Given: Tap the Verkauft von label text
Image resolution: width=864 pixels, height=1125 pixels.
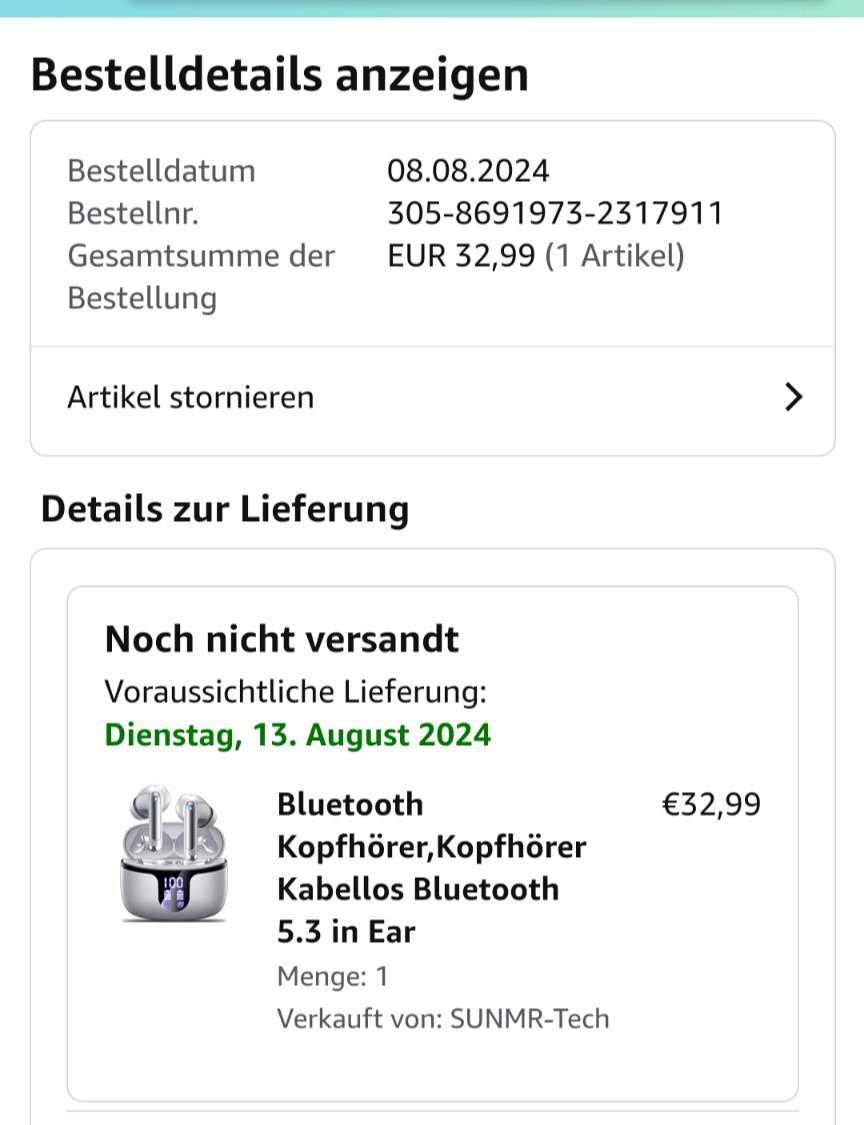Looking at the screenshot, I should click(x=360, y=1019).
